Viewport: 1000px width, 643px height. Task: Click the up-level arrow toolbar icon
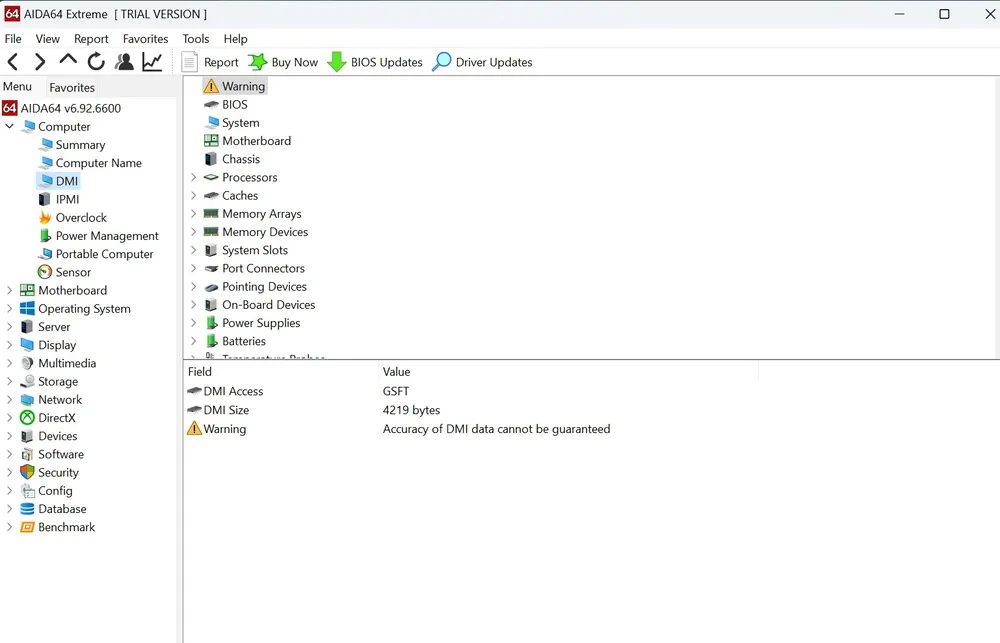(68, 61)
